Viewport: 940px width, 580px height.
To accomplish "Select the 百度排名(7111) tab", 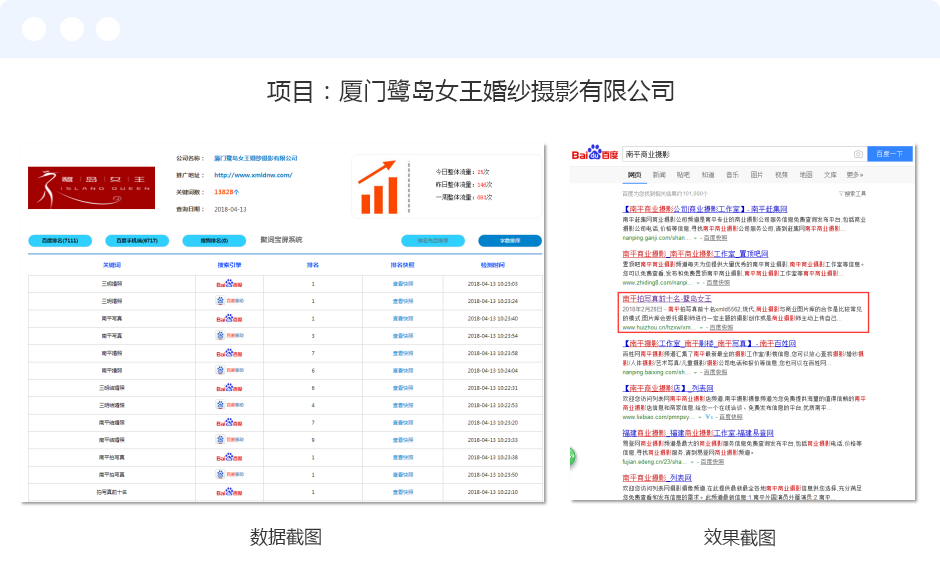I will click(60, 241).
